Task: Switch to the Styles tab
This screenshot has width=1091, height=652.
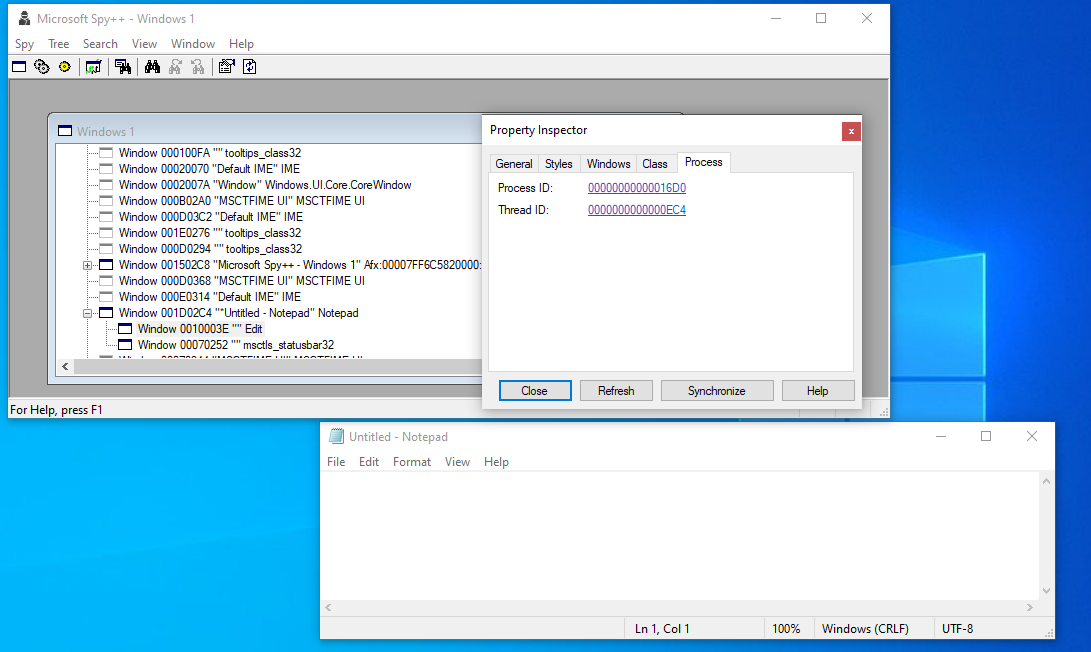Action: (559, 164)
